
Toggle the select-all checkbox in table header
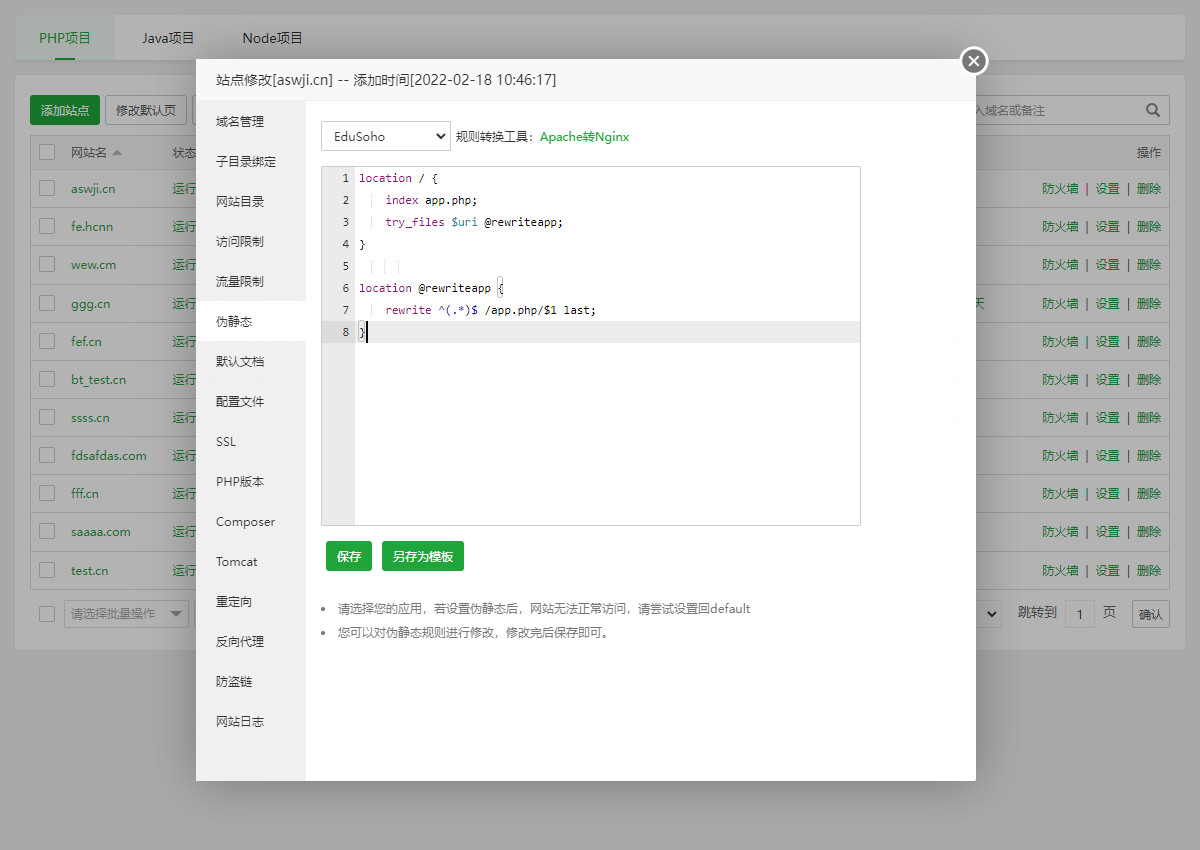coord(47,153)
